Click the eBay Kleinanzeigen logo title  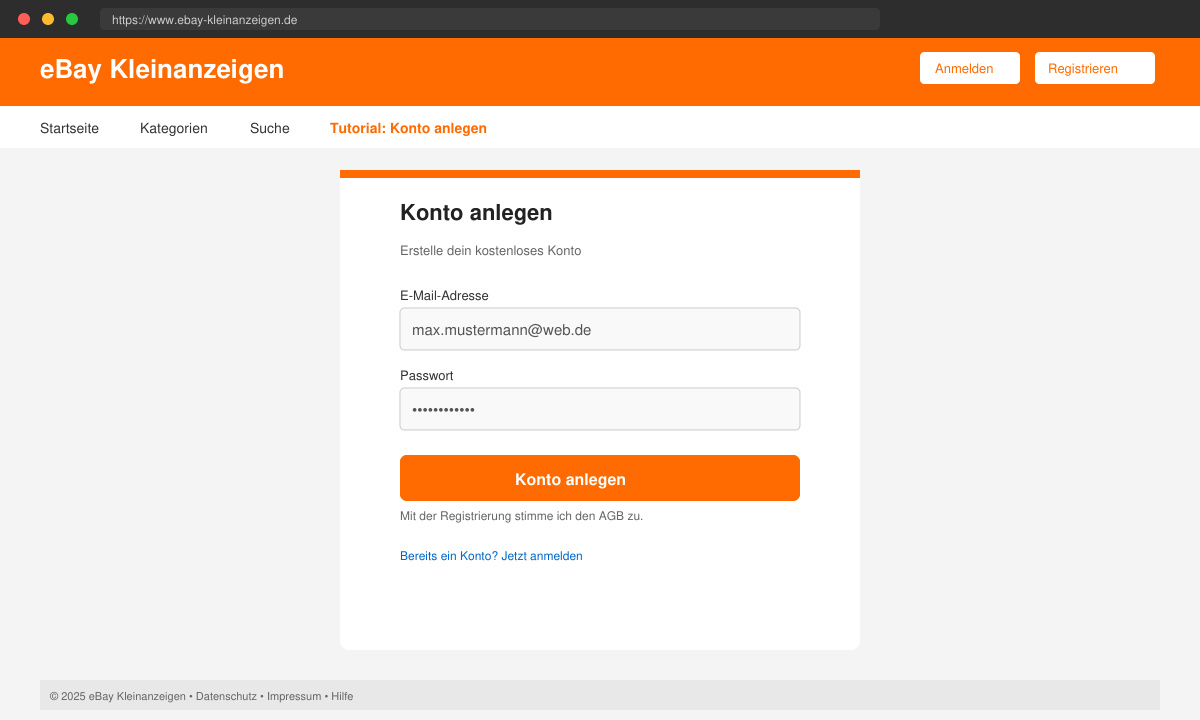[162, 69]
